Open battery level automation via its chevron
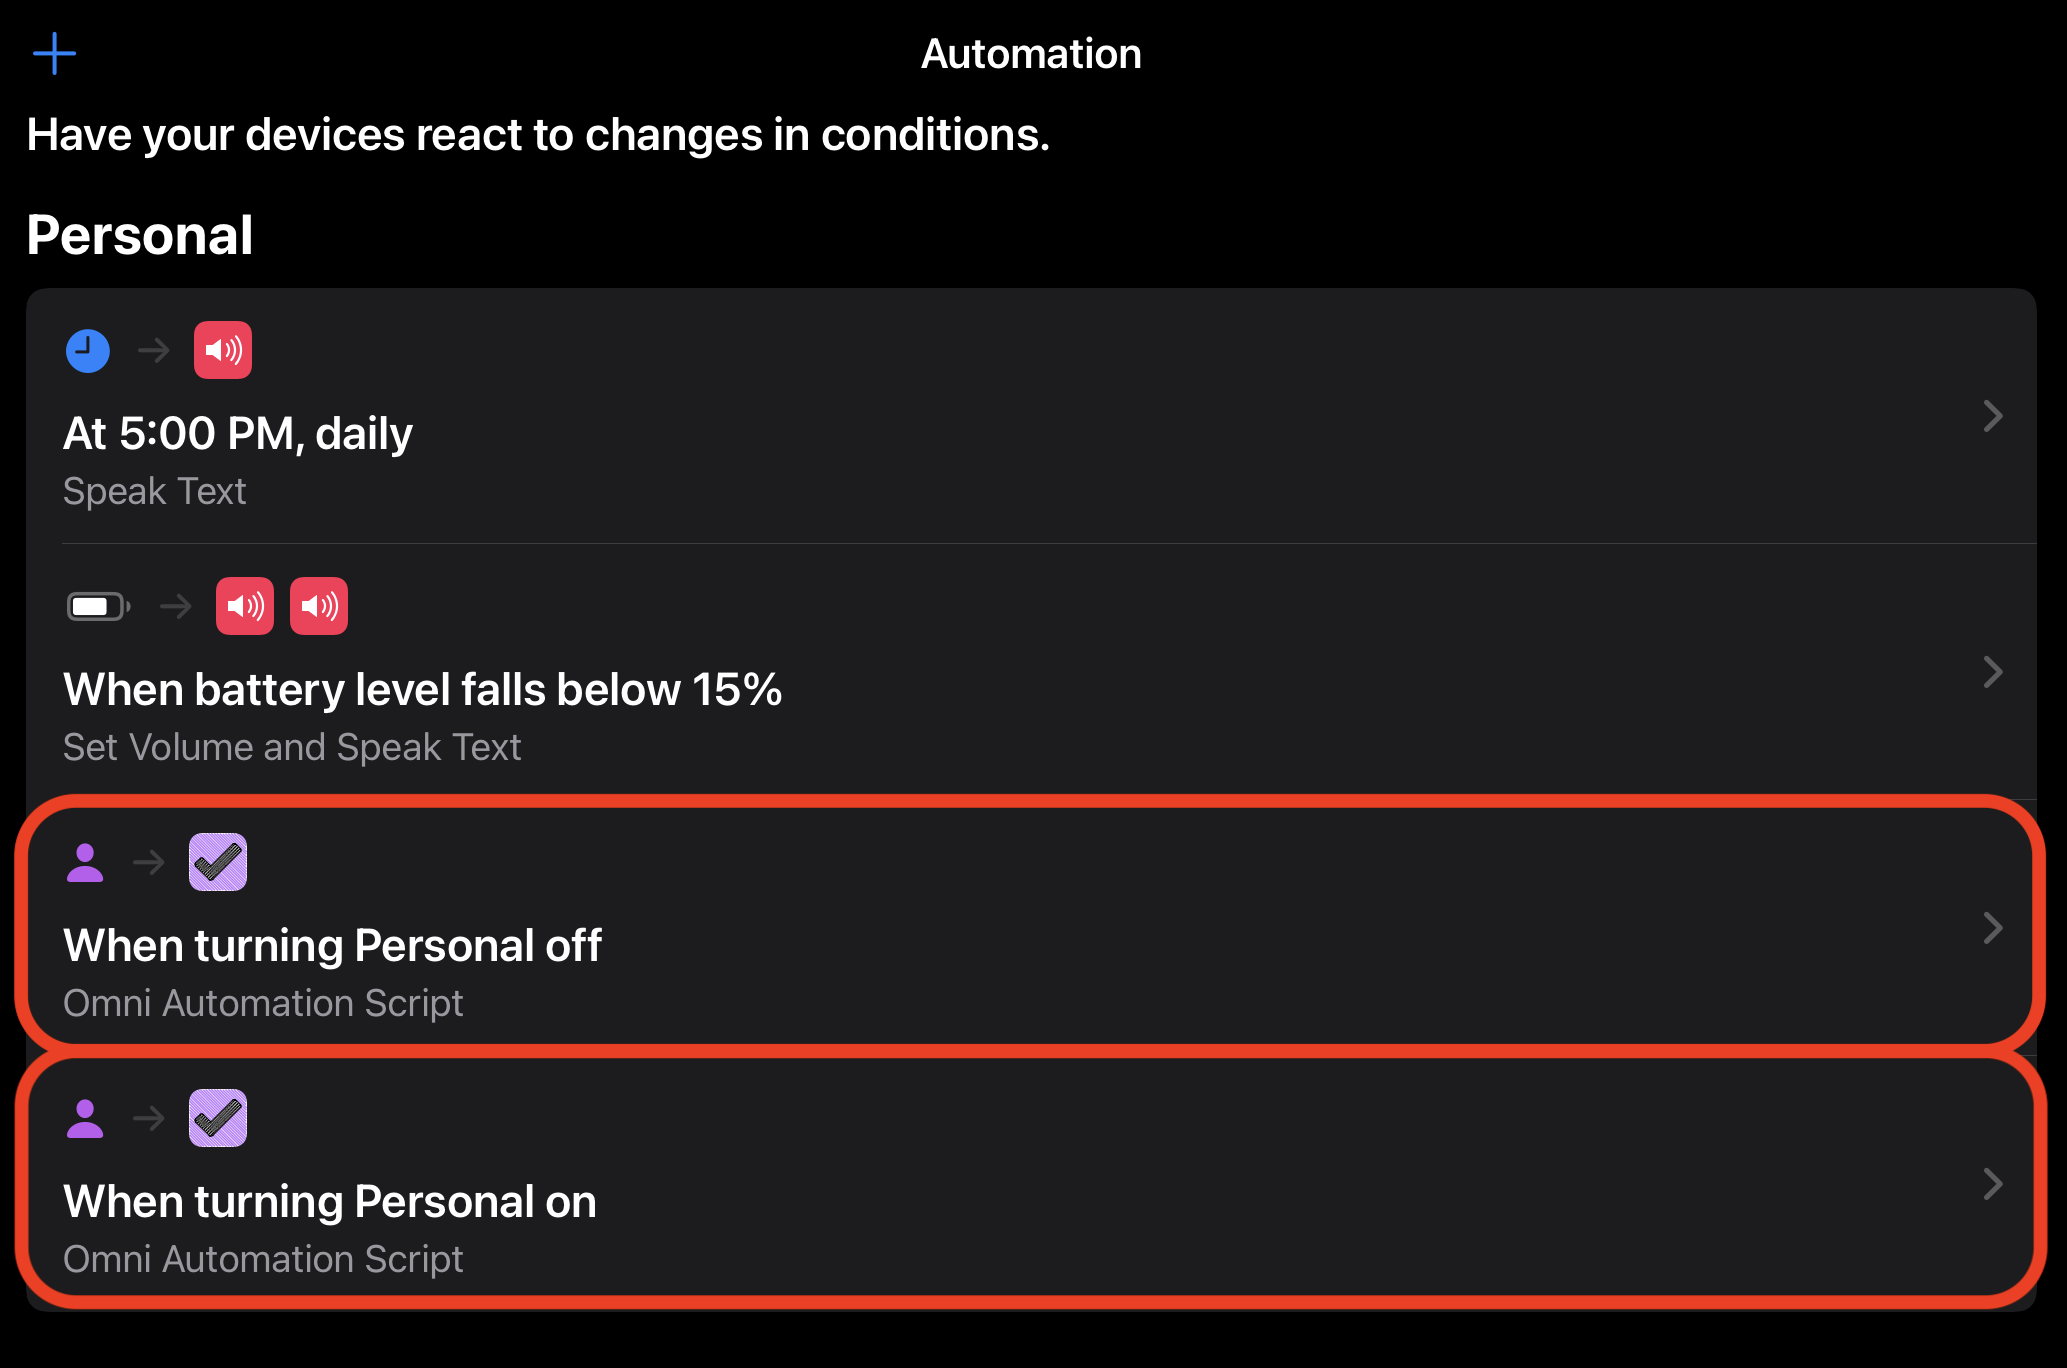 (x=1992, y=672)
